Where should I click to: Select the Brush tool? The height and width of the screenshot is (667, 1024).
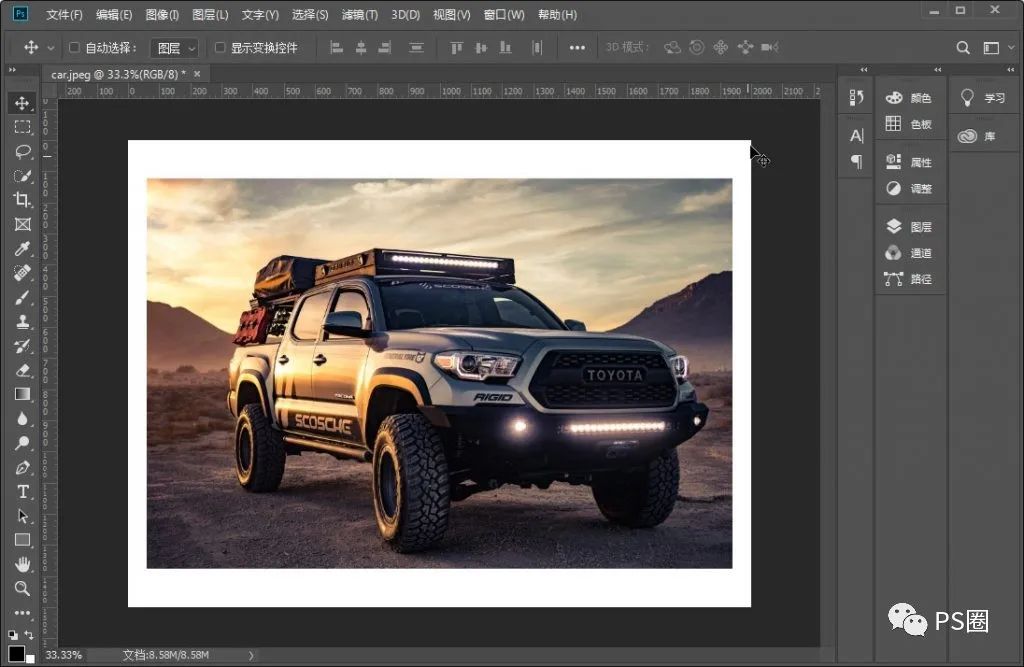[x=22, y=297]
